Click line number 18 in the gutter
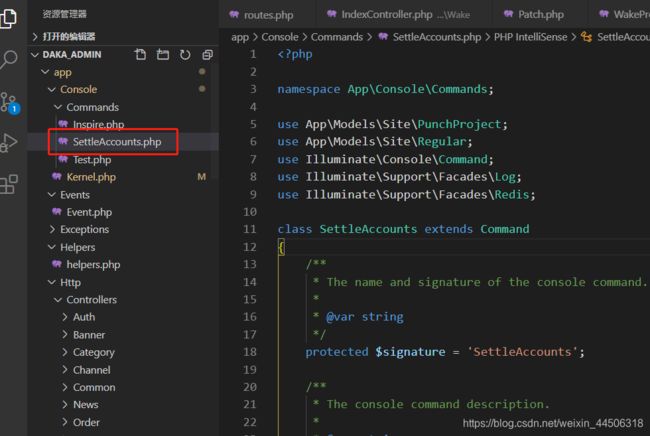Viewport: 650px width, 436px height. pos(250,352)
